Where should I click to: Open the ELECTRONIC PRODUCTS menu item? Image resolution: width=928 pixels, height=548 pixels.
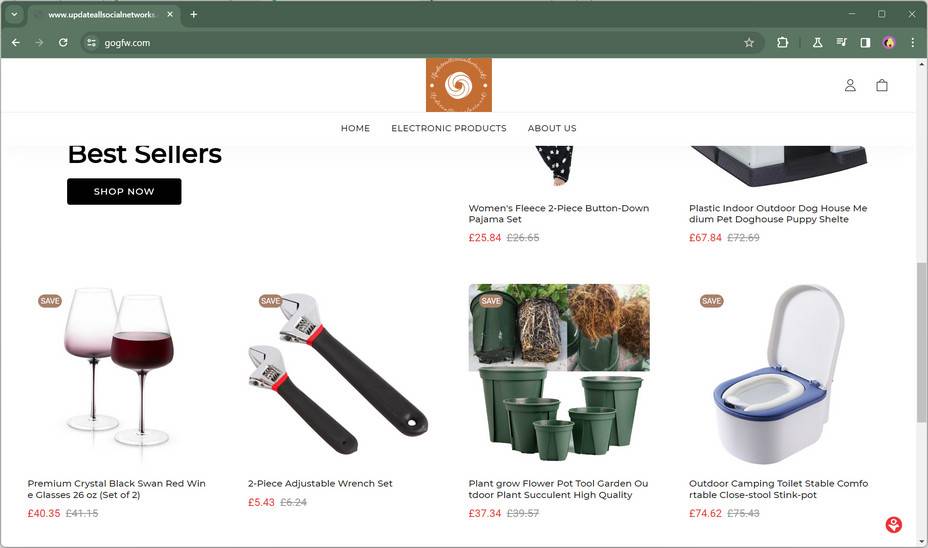click(x=449, y=128)
